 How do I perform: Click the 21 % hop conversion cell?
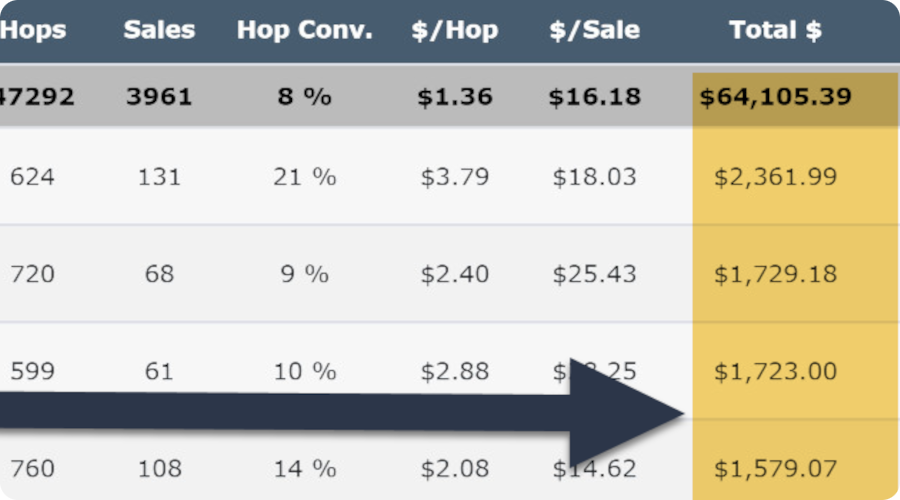[x=304, y=177]
